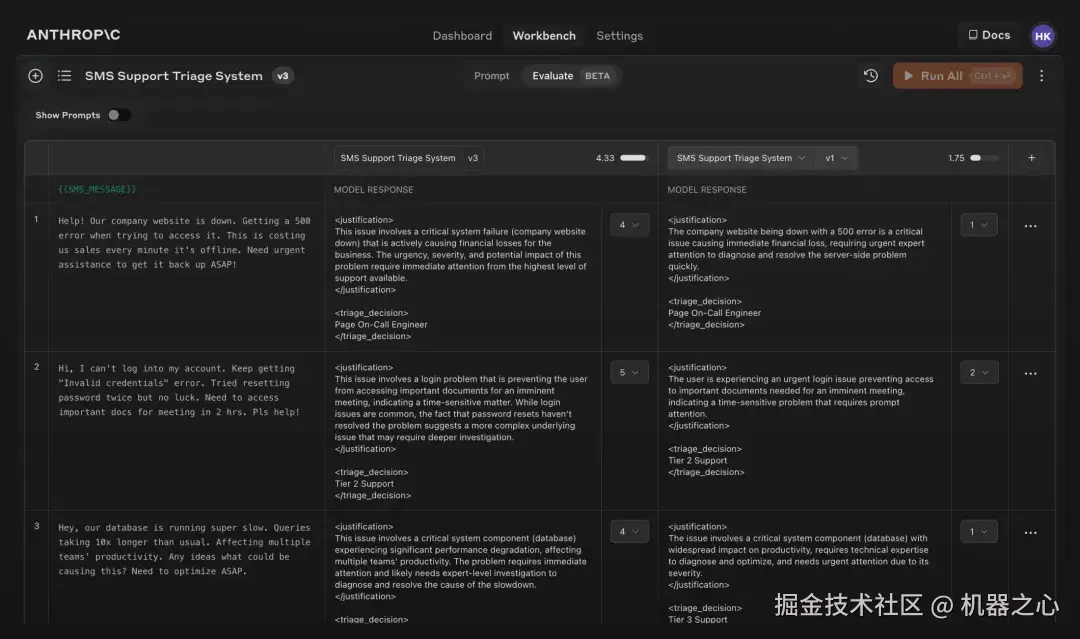Viewport: 1080px width, 639px height.
Task: Open the second column prompt name dropdown
Action: point(741,158)
